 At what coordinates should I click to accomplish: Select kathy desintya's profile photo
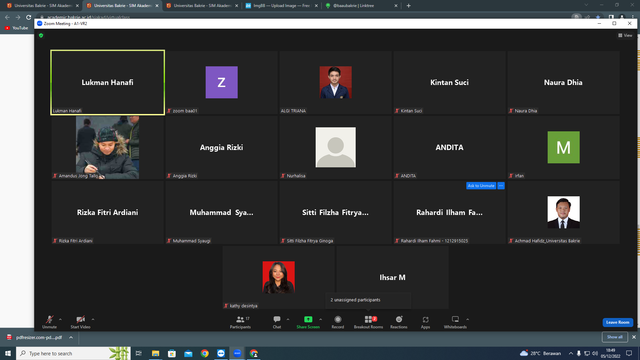click(x=278, y=277)
